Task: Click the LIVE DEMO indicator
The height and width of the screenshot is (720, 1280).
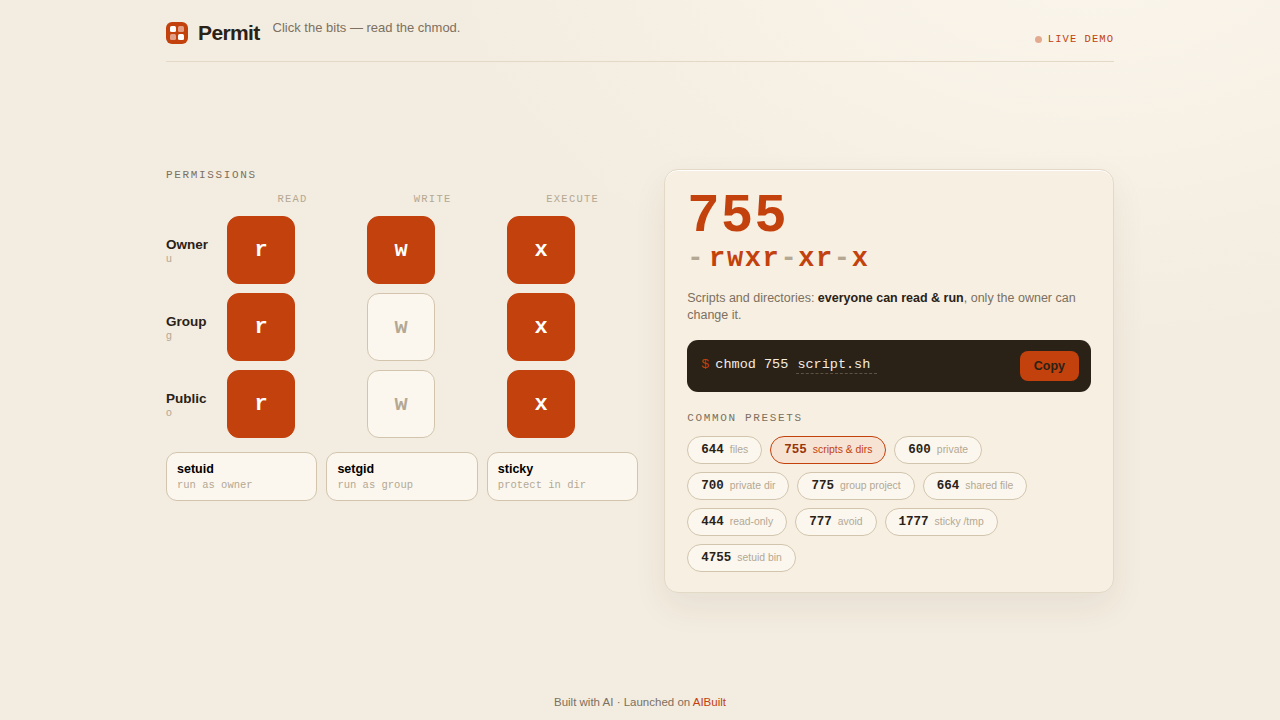Action: tap(1074, 39)
